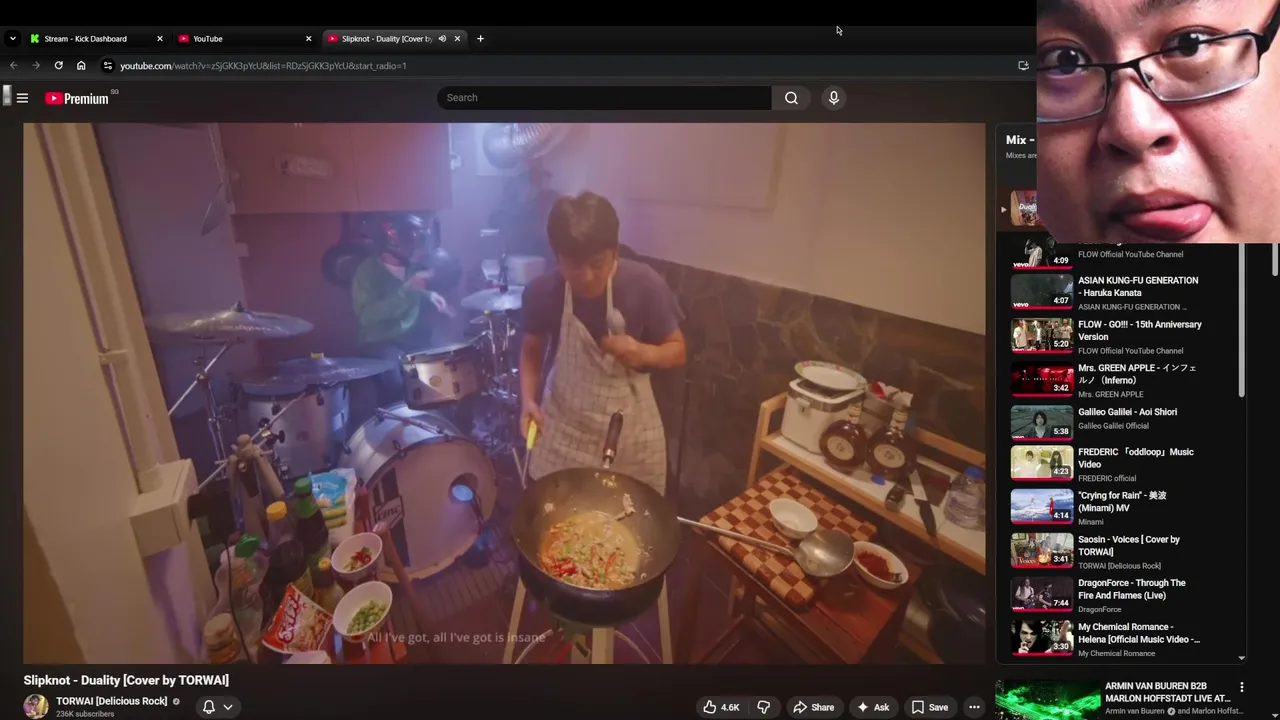Click the 4:23 oddloop thumbnail
Viewport: 1280px width, 720px height.
pos(1041,463)
